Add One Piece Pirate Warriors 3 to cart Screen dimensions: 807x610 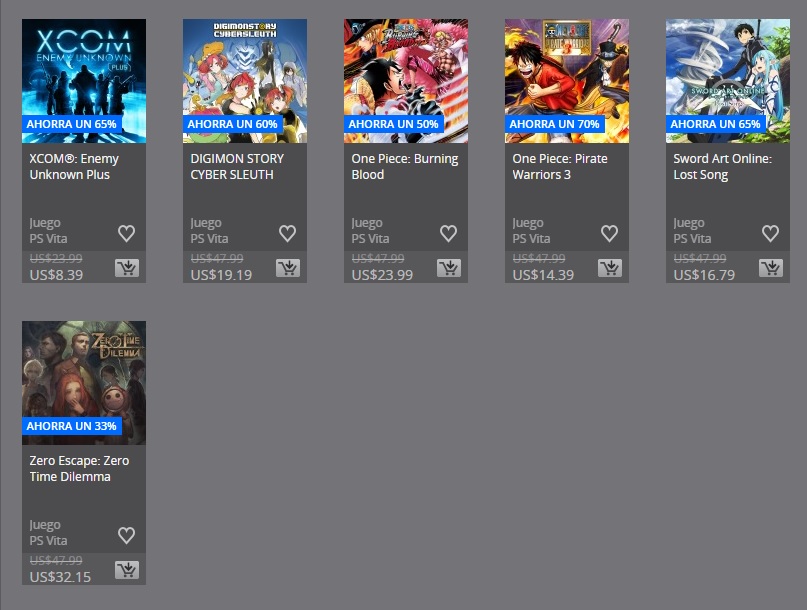pyautogui.click(x=610, y=268)
